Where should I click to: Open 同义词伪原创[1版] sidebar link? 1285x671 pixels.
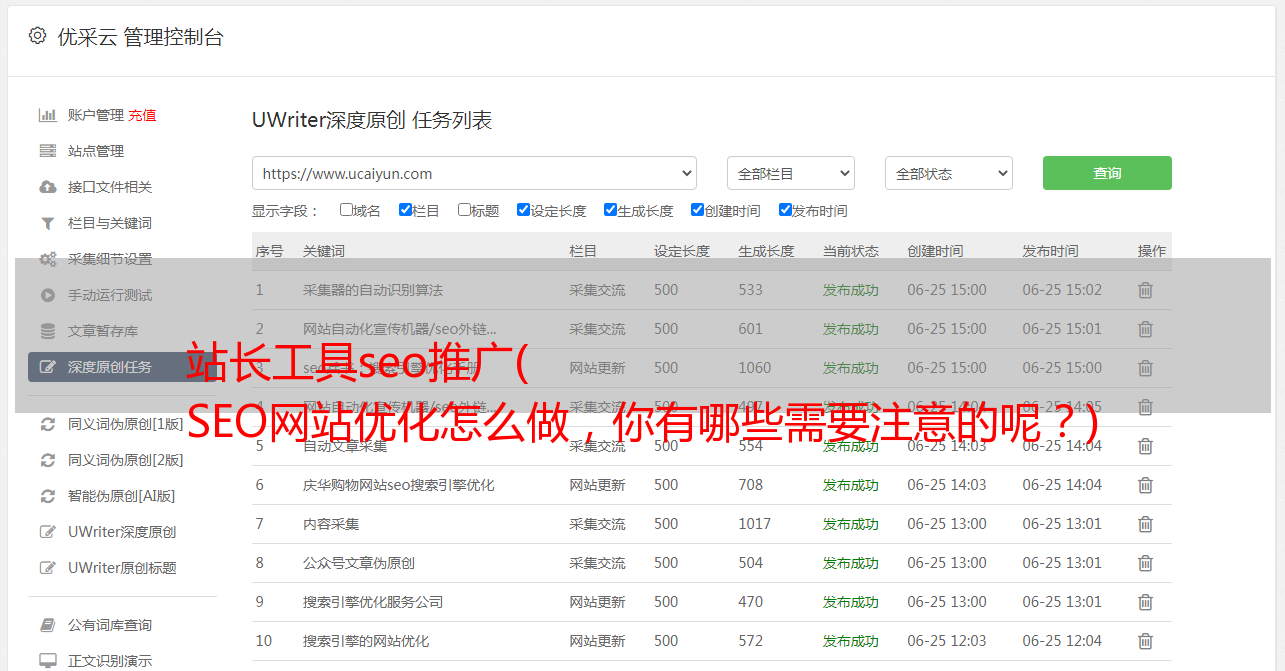(126, 424)
